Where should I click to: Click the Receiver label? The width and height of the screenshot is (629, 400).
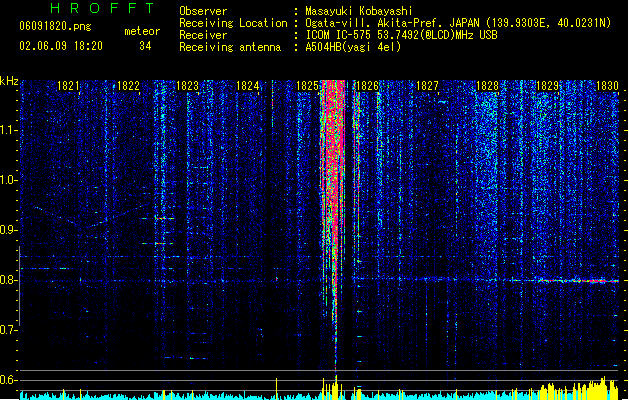tap(203, 35)
